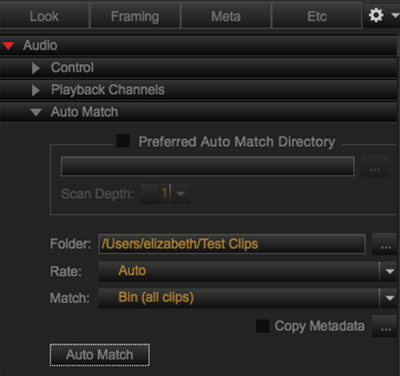Open the gear settings menu

(376, 15)
